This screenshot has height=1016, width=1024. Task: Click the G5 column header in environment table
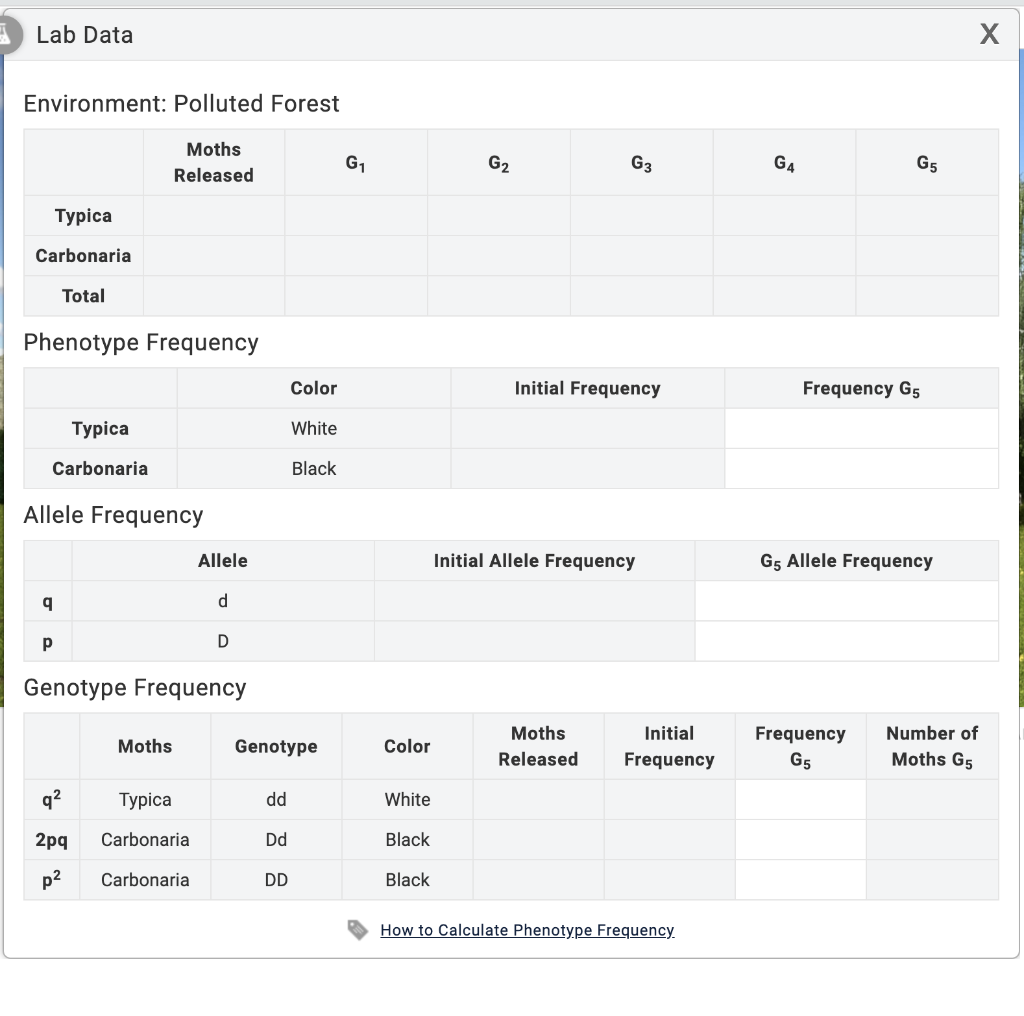tap(927, 163)
